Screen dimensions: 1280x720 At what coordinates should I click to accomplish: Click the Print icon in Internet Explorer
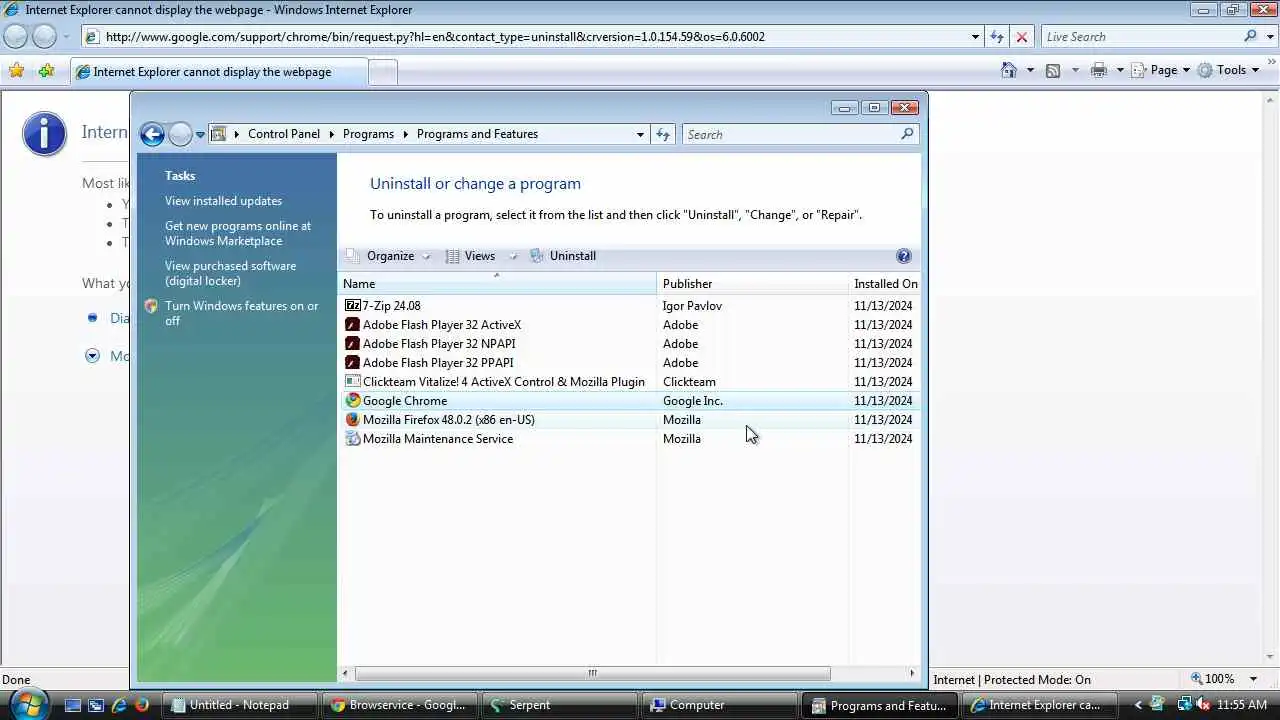(x=1099, y=70)
